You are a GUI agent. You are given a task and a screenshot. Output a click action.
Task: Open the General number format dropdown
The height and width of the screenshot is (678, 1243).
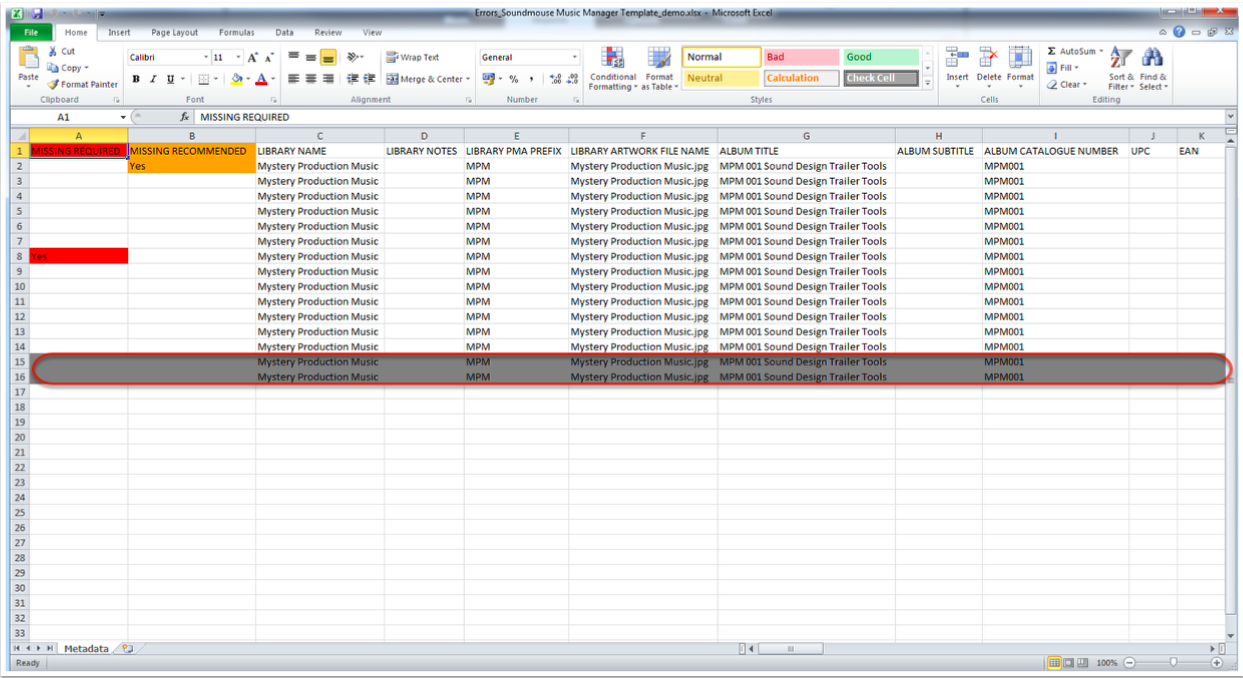tap(574, 58)
